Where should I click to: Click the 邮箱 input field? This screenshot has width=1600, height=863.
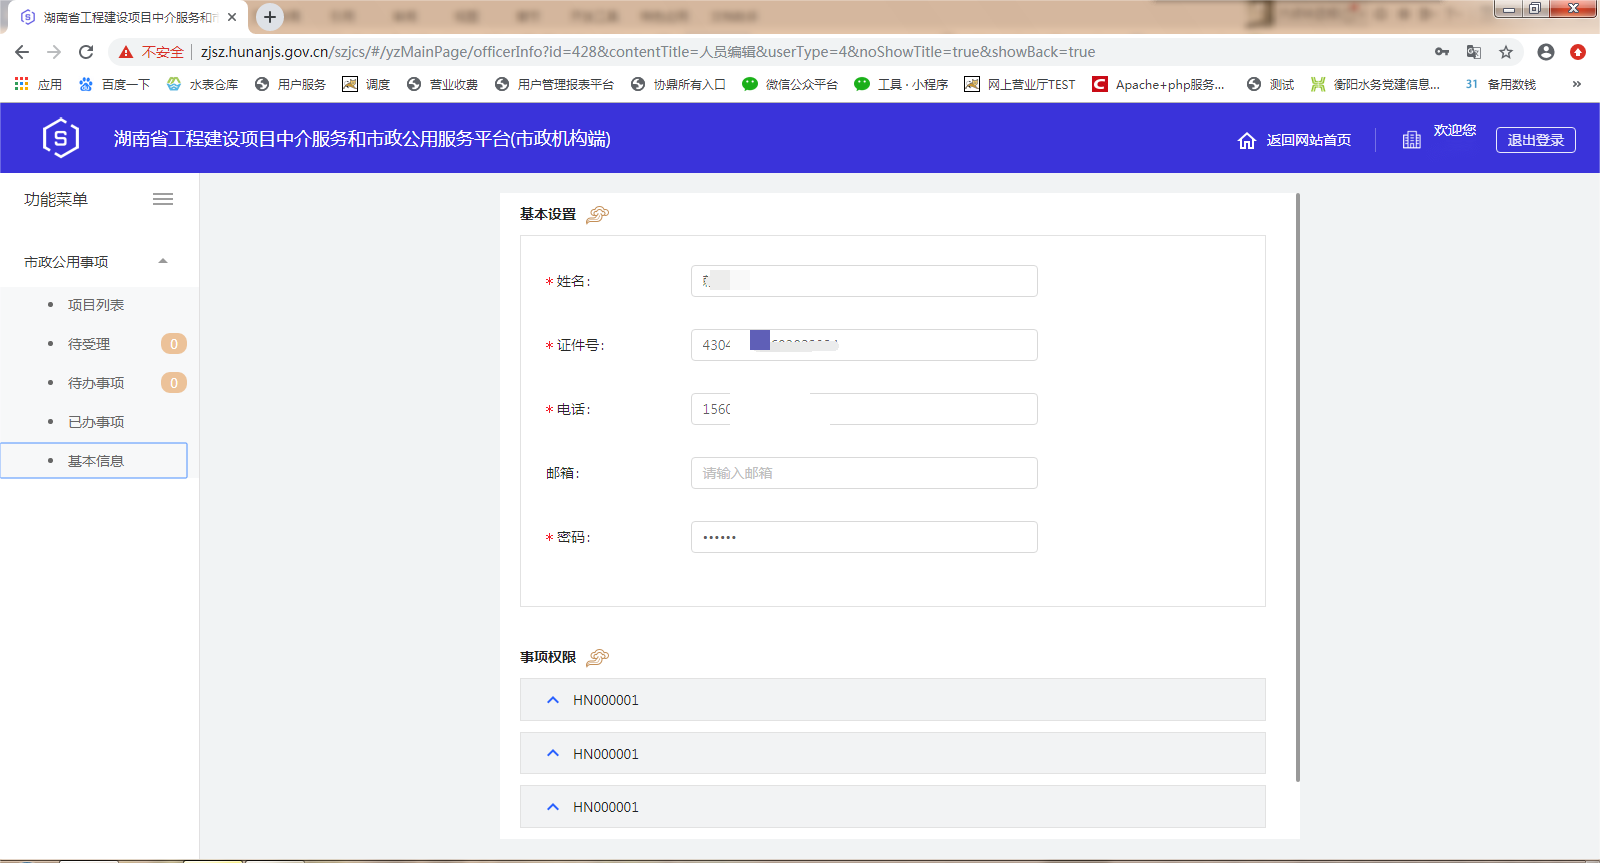864,473
